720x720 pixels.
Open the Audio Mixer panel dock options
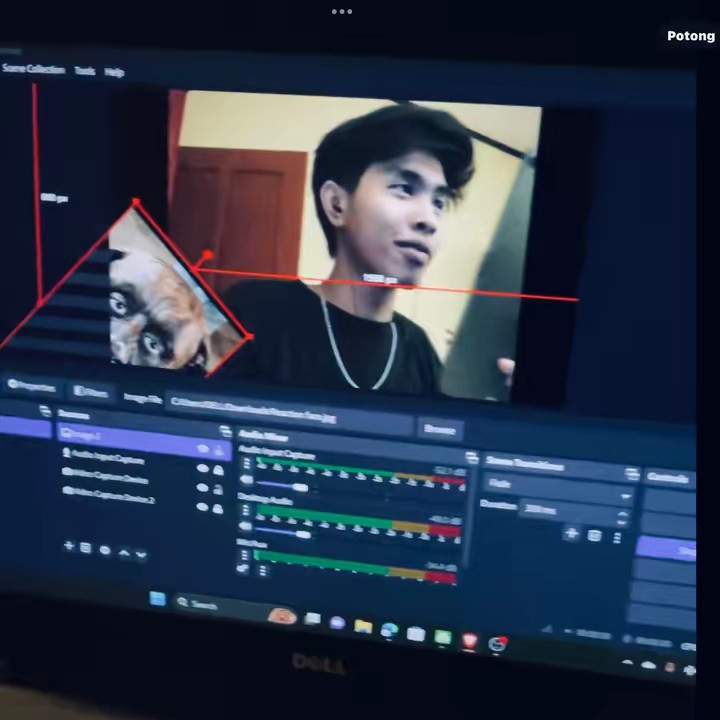tap(471, 457)
